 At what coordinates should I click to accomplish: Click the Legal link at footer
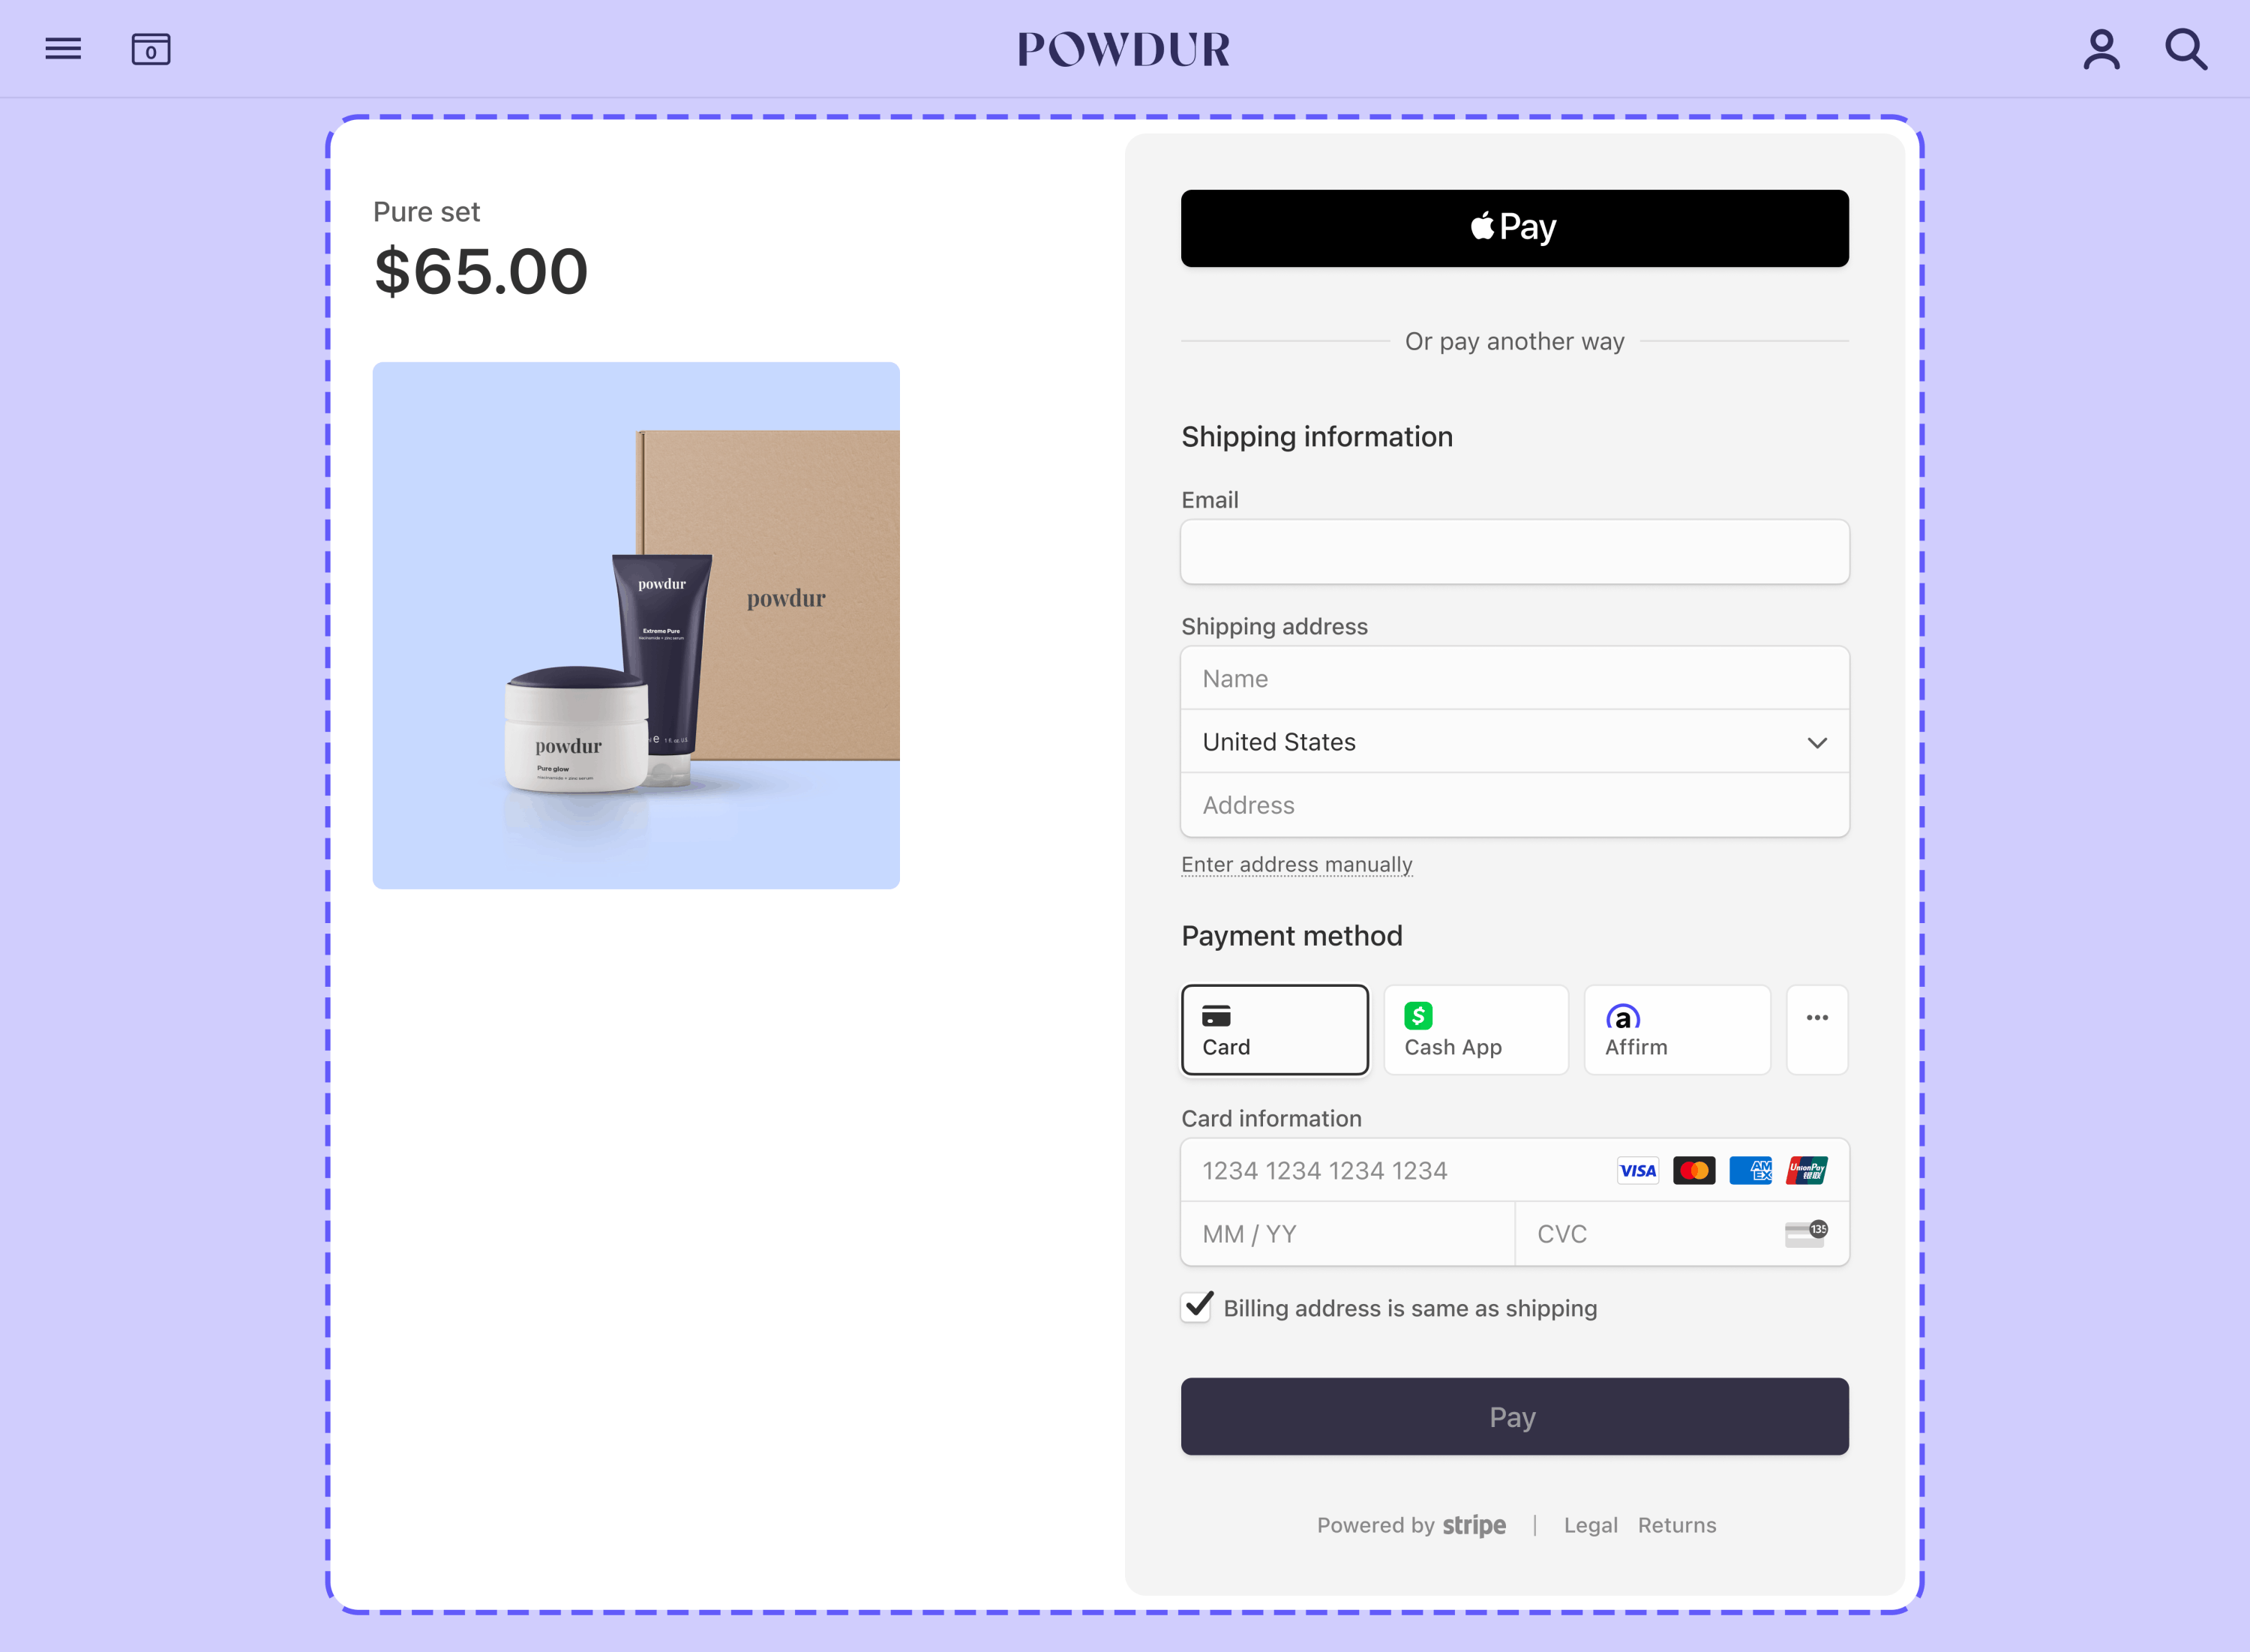1586,1525
